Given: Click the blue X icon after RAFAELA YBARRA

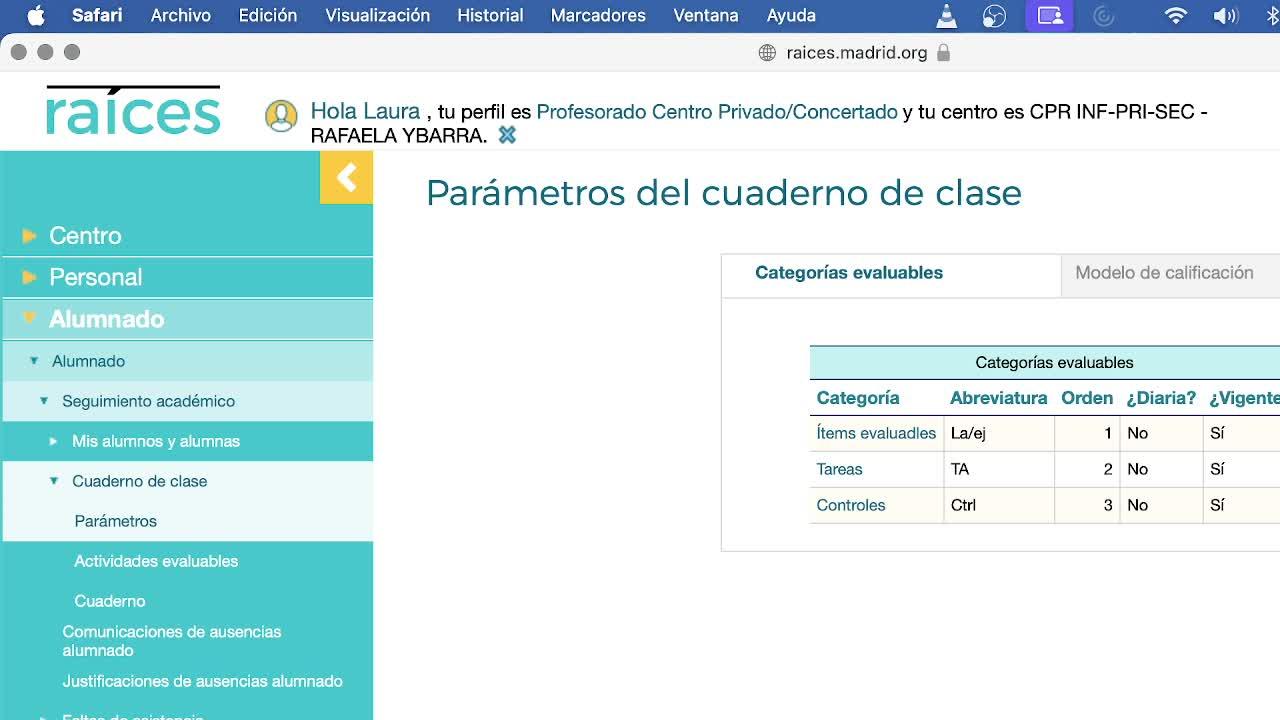Looking at the screenshot, I should coord(507,135).
